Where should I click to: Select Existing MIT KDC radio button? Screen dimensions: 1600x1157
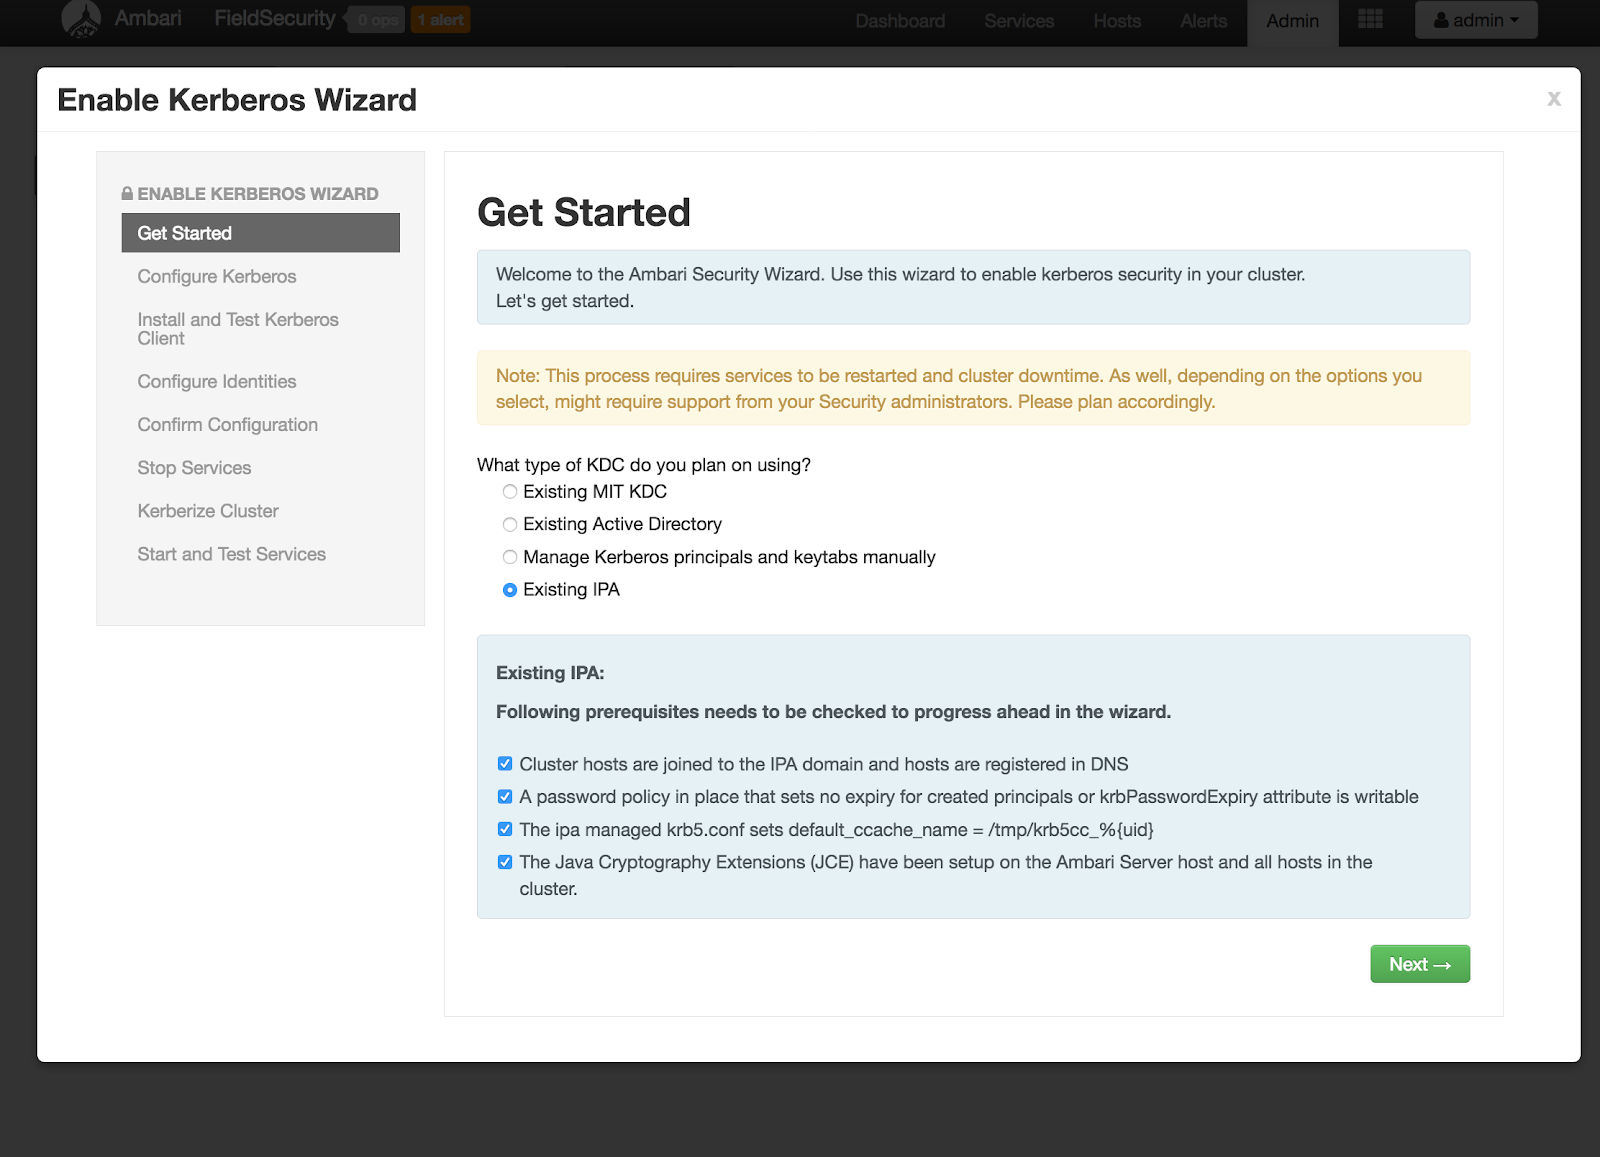[x=510, y=492]
